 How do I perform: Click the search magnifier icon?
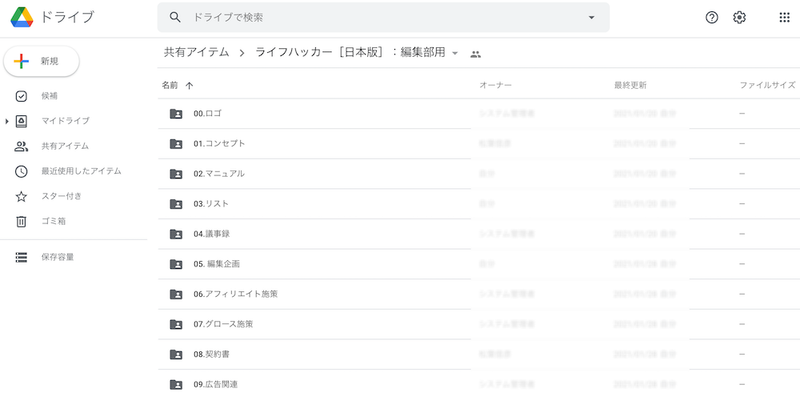(175, 17)
